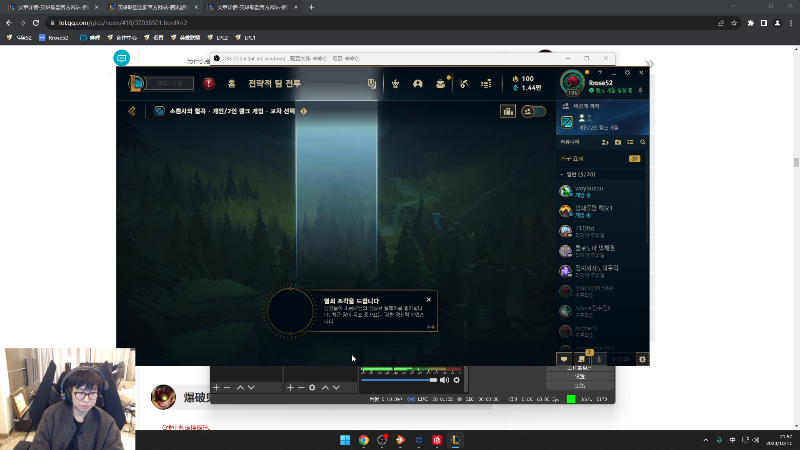Click the new folder icon in social panel

[x=618, y=142]
